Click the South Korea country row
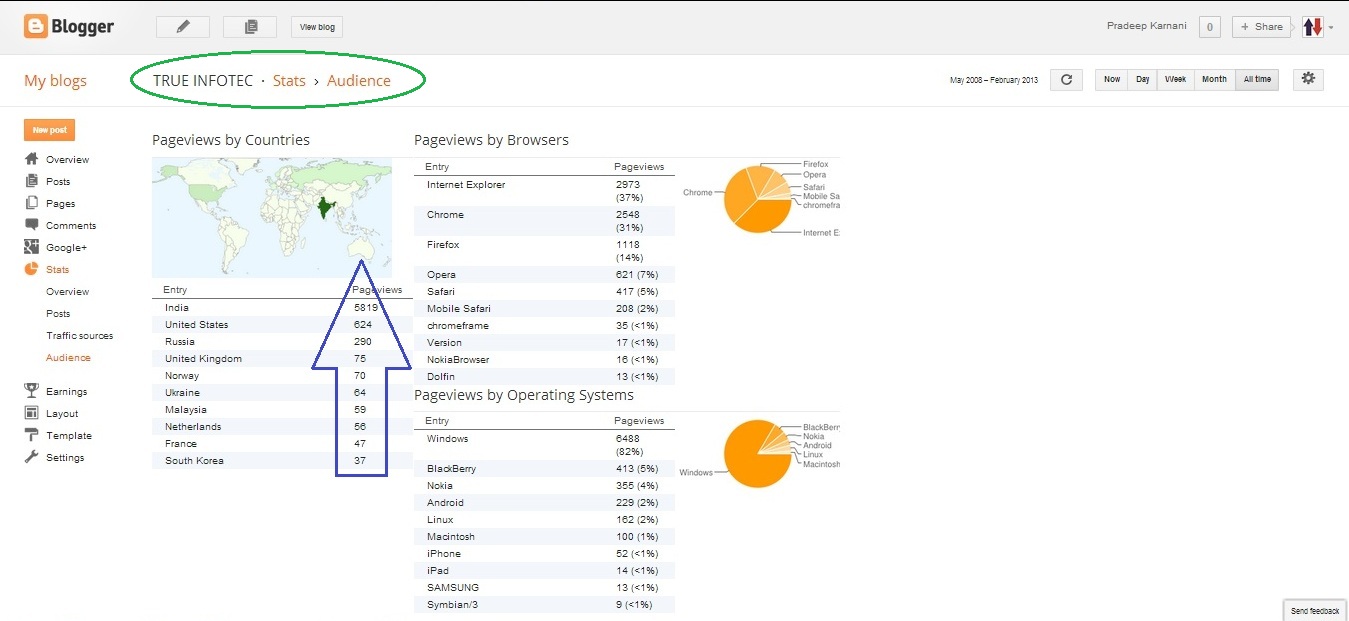This screenshot has height=621, width=1349. pos(282,461)
